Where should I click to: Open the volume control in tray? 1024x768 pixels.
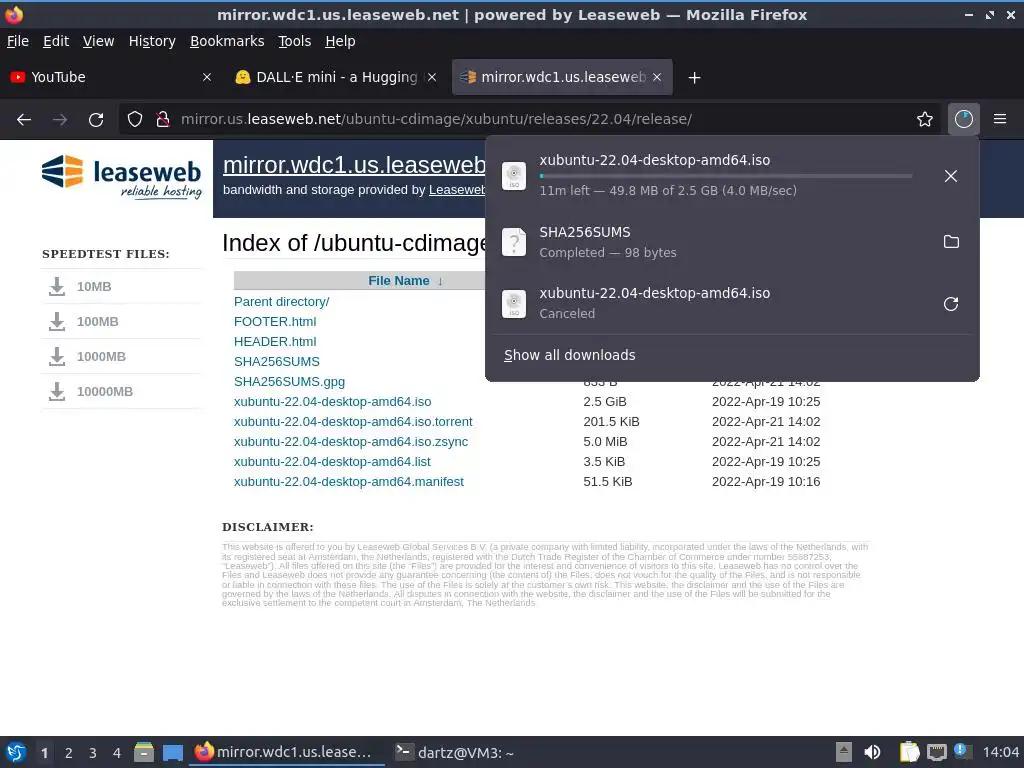click(872, 752)
